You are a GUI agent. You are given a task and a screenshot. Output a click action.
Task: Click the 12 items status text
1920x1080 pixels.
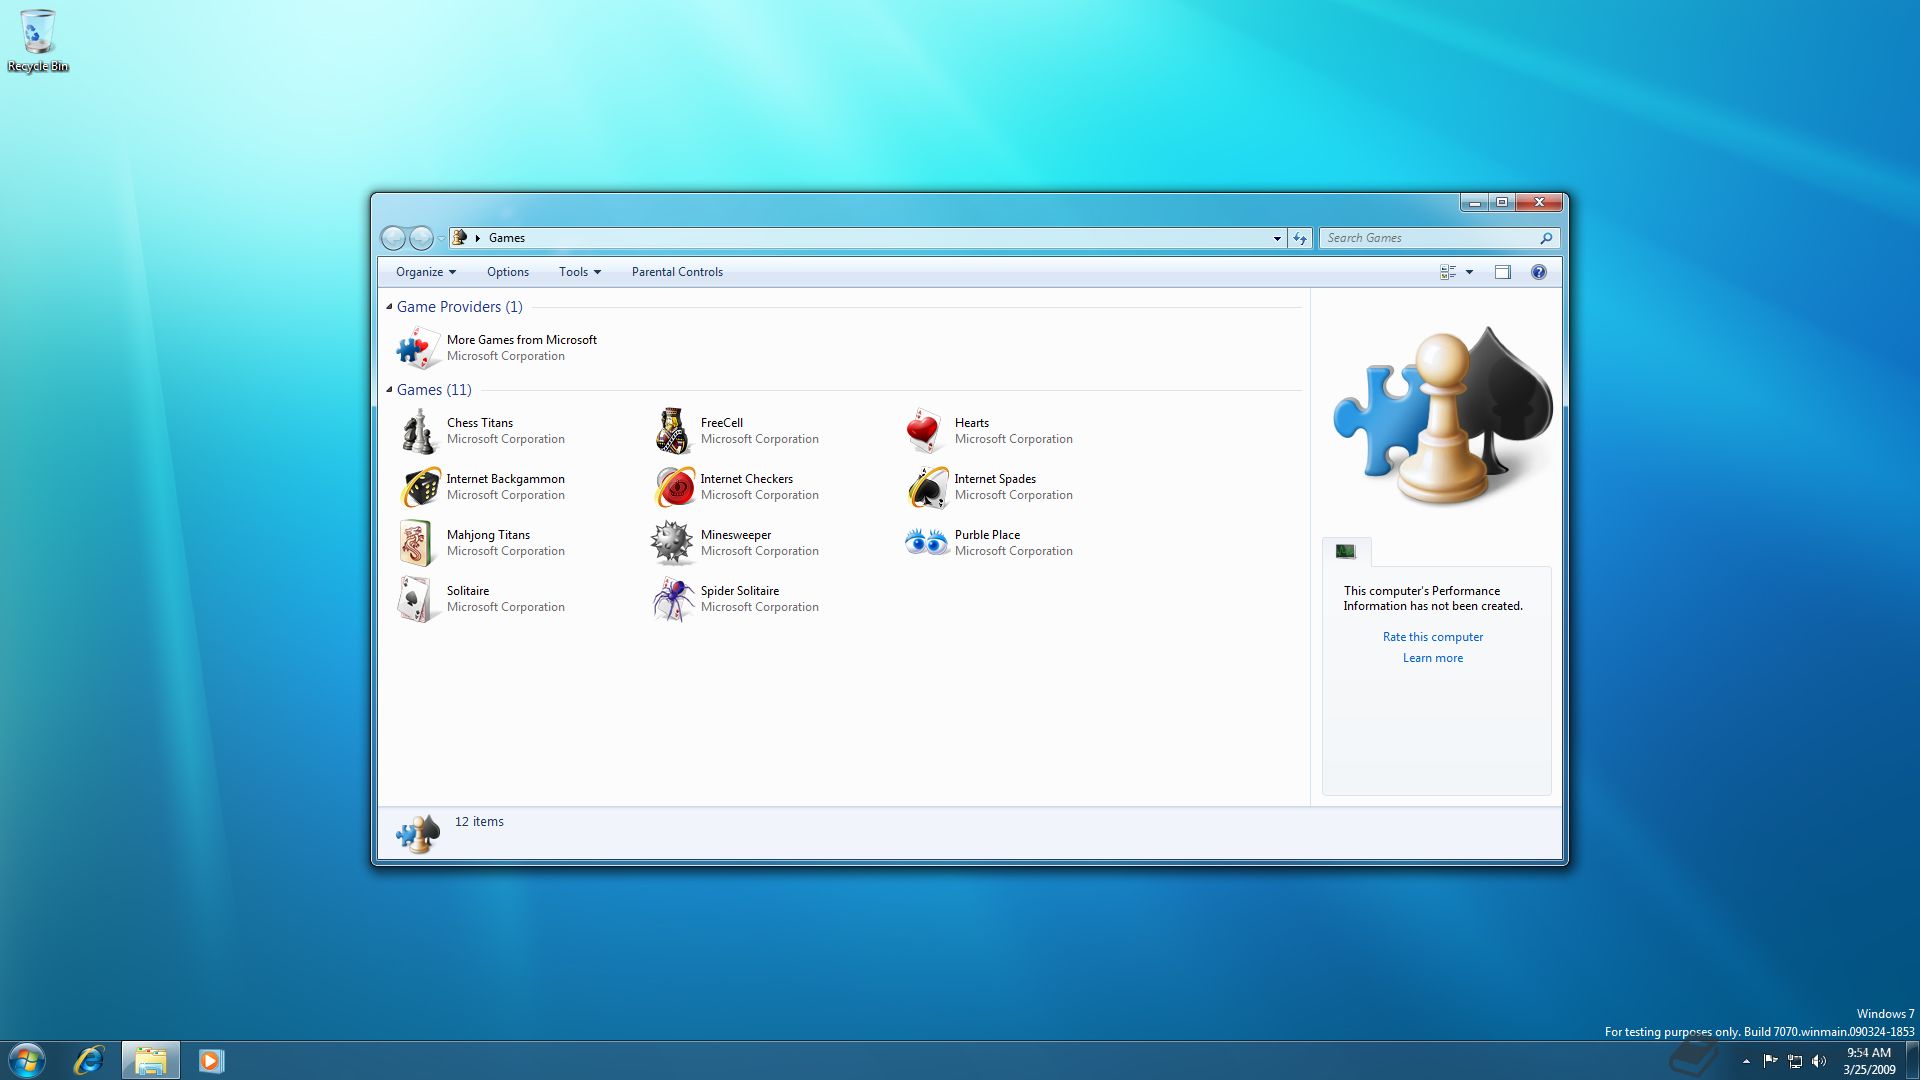point(479,822)
